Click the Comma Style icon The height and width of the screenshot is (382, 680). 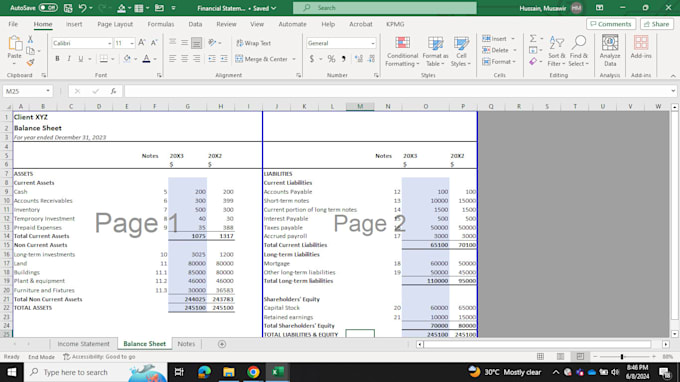[343, 59]
